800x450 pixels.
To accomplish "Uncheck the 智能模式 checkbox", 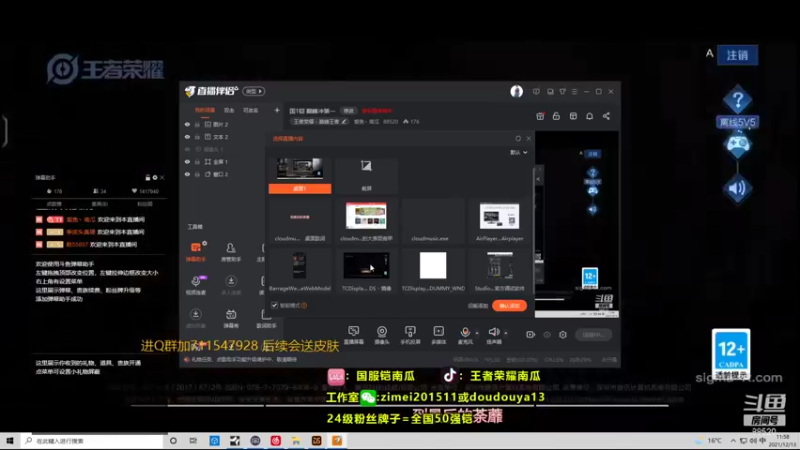I will click(274, 305).
